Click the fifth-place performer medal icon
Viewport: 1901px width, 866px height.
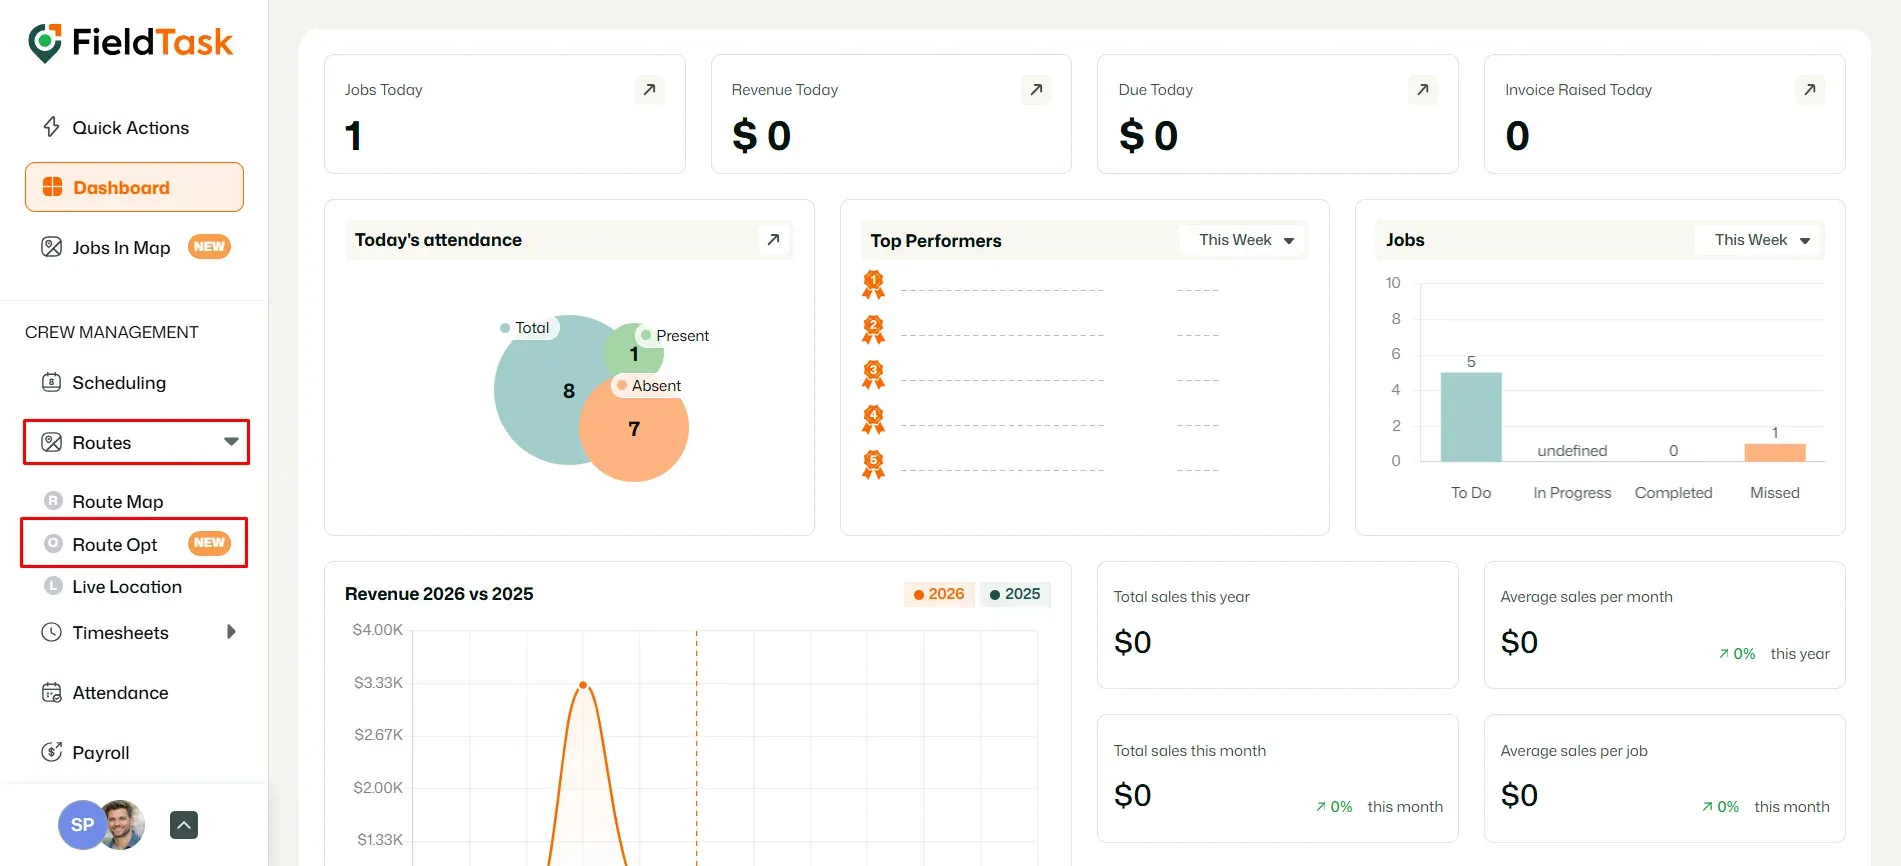tap(873, 465)
